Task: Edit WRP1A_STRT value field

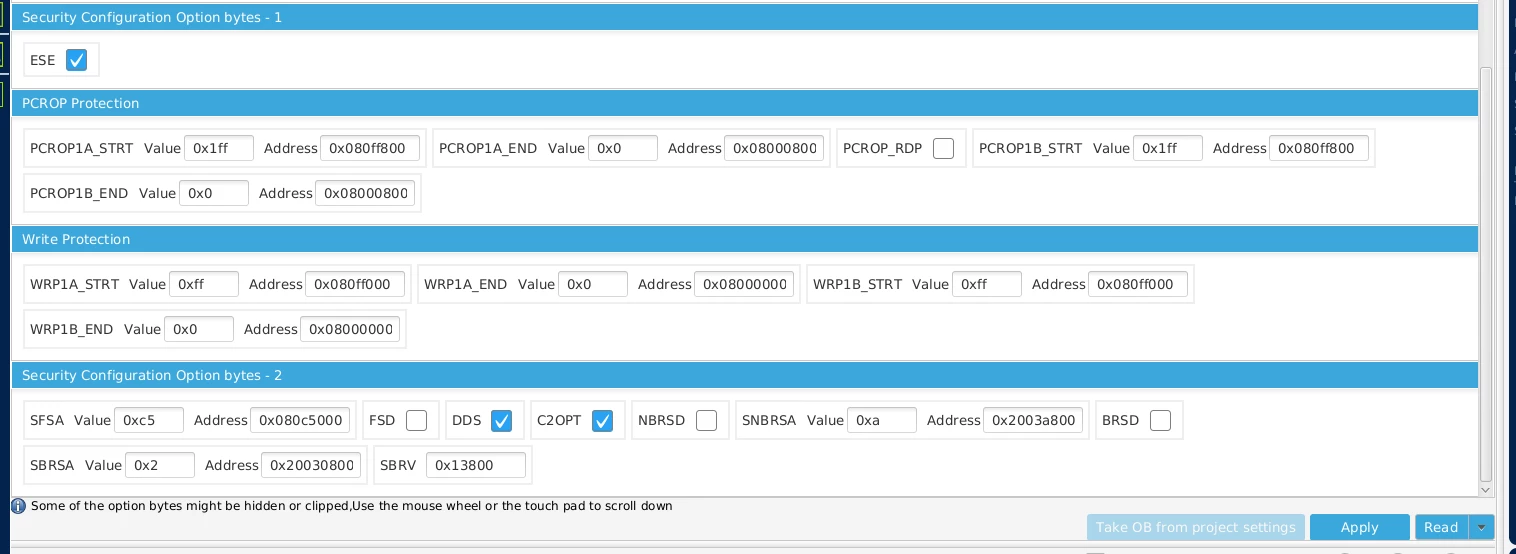Action: [204, 284]
